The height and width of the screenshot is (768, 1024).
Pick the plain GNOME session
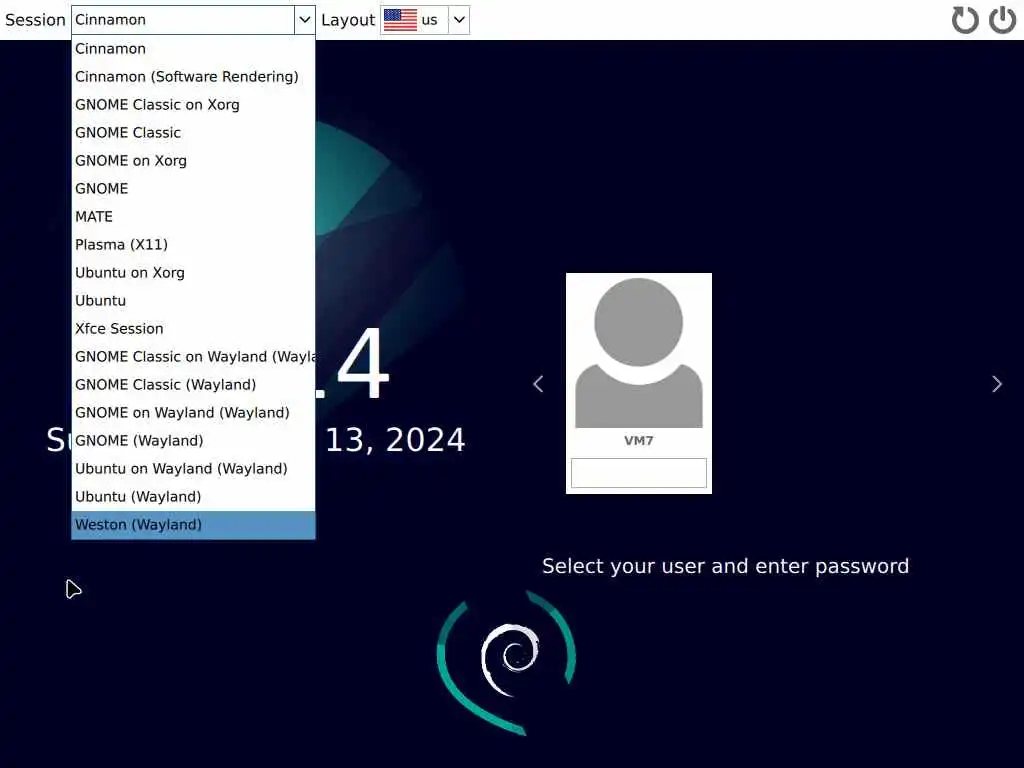point(193,189)
